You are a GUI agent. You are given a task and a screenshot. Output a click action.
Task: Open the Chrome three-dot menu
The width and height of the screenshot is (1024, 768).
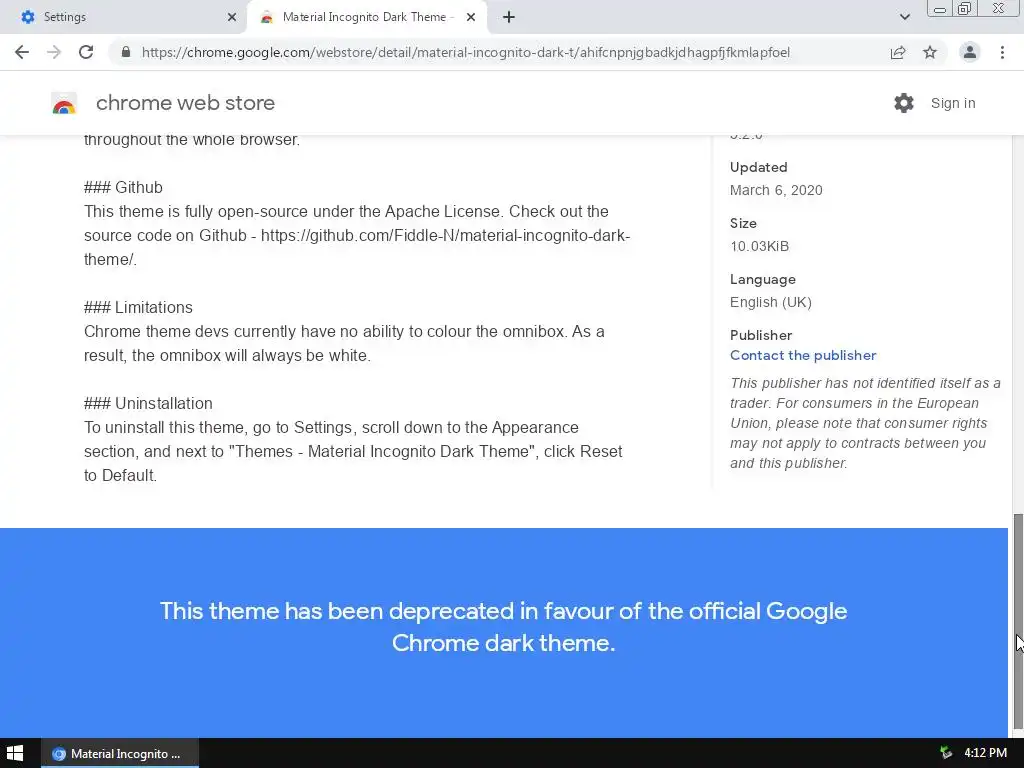(x=1002, y=52)
